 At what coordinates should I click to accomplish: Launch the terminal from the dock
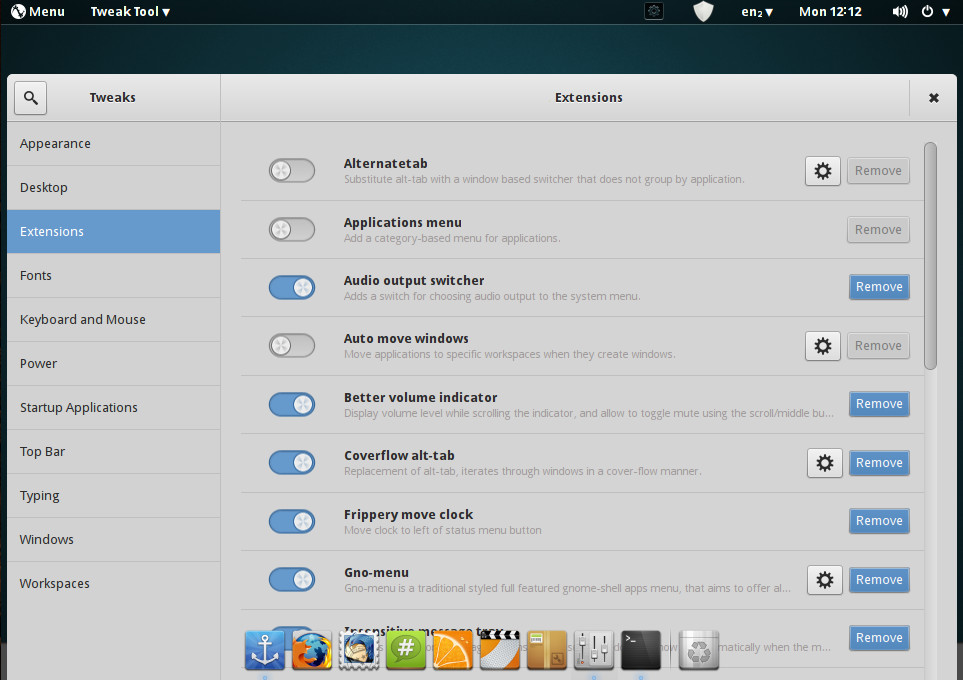[640, 650]
